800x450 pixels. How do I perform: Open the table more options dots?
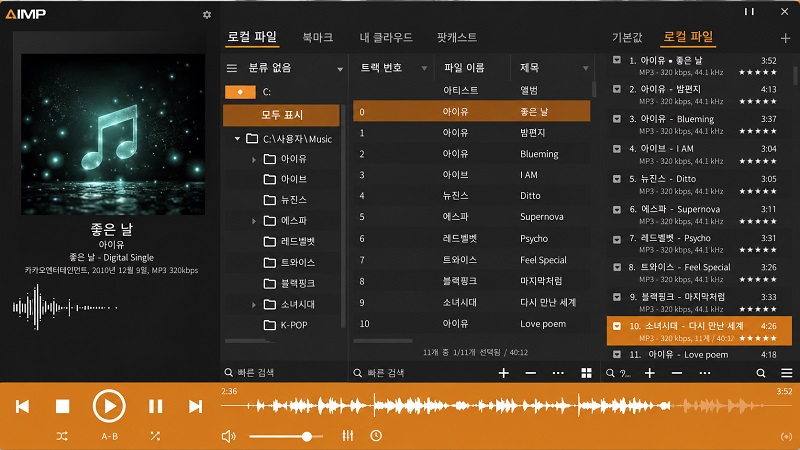[558, 373]
